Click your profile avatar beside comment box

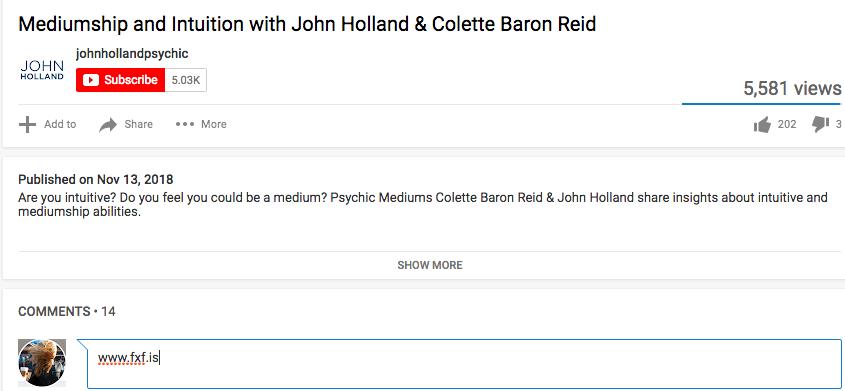pos(42,362)
